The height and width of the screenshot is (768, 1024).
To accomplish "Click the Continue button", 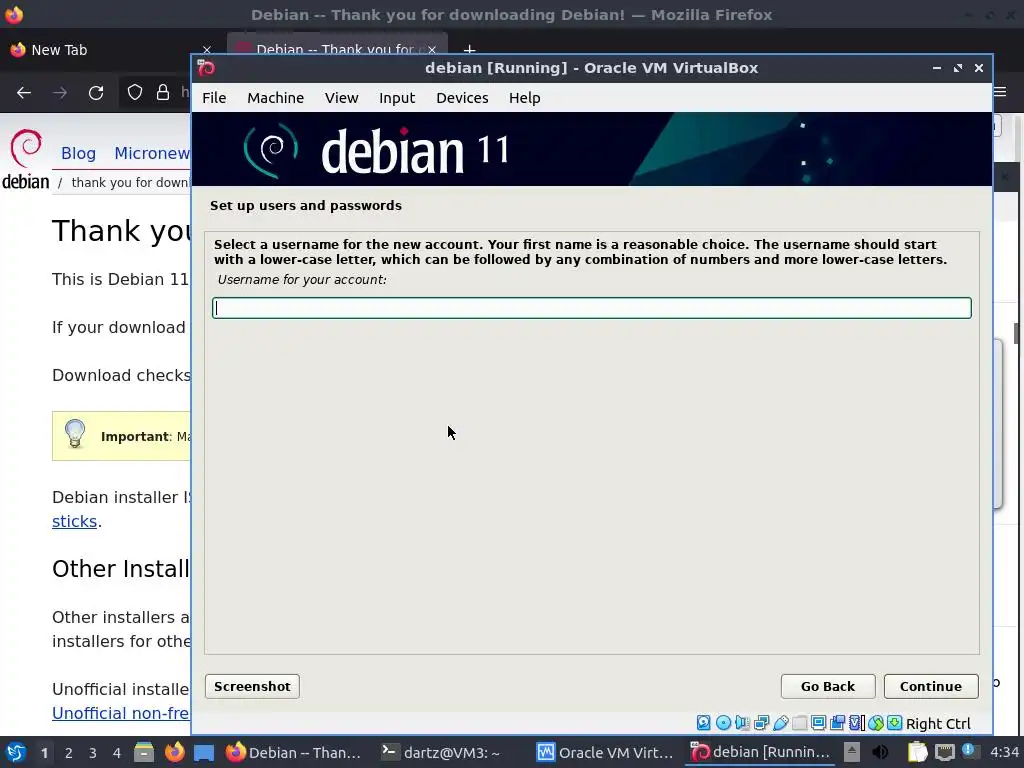I will [931, 686].
